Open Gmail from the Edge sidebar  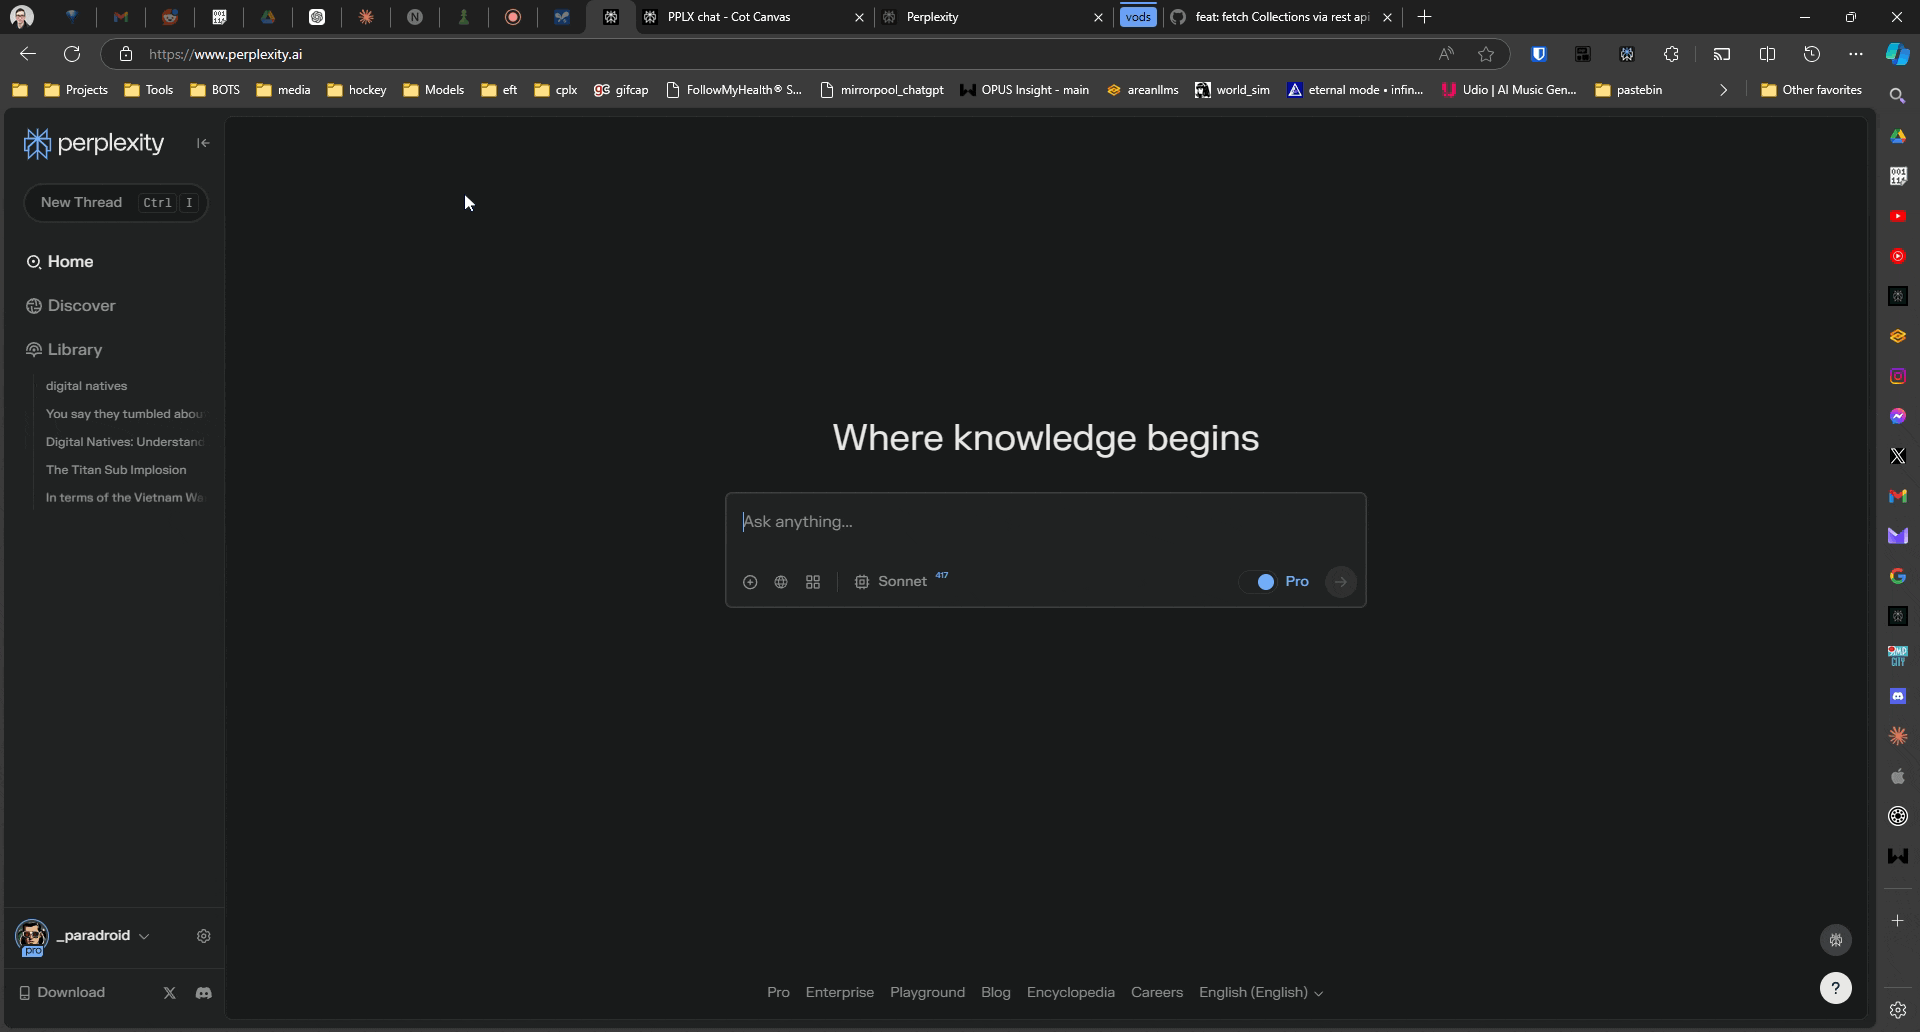(1898, 496)
